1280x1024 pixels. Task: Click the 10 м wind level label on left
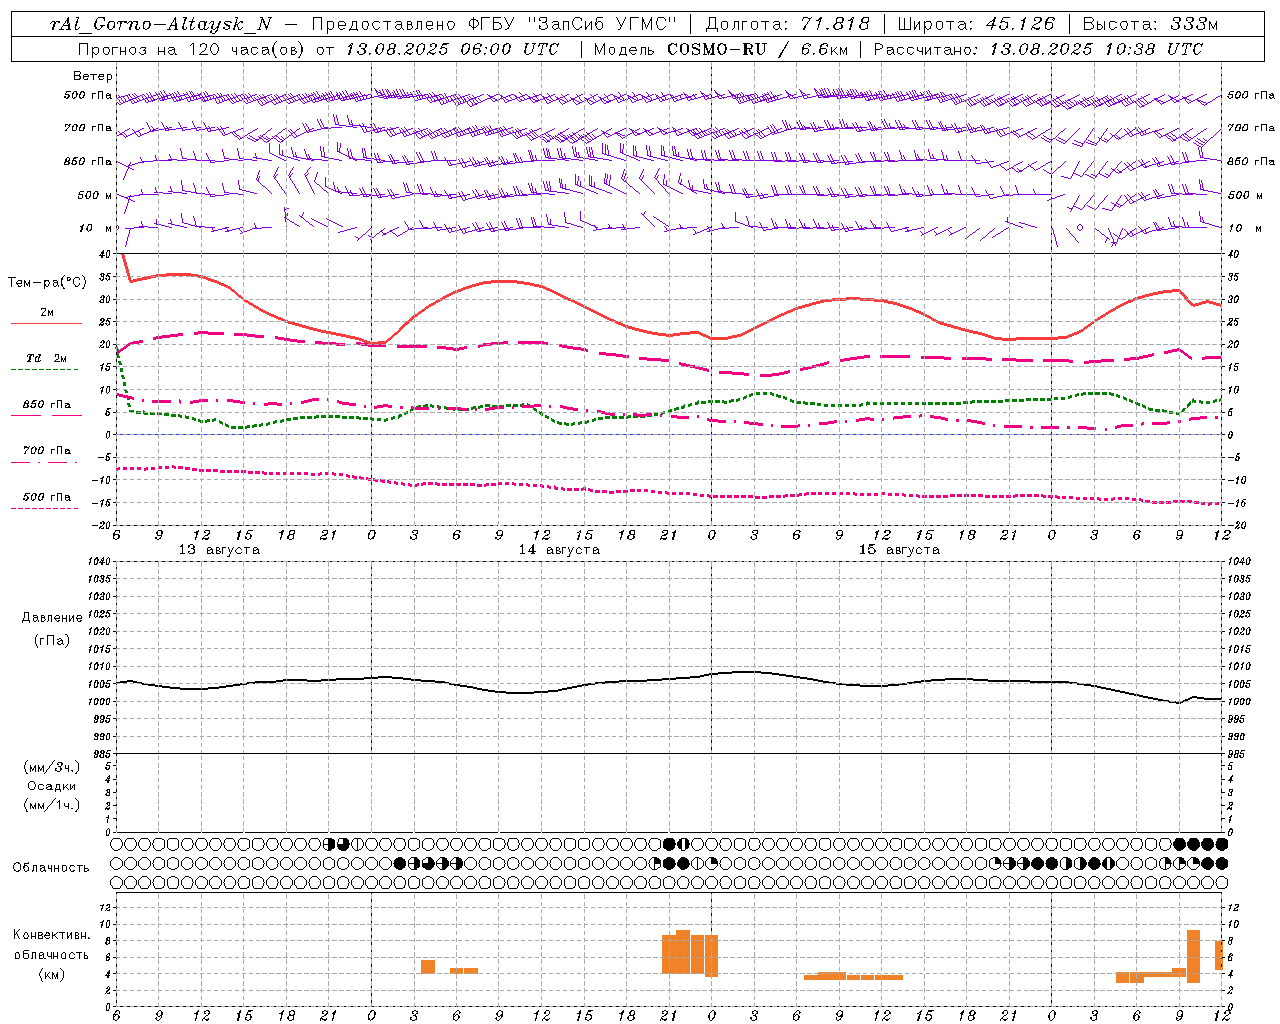(94, 228)
